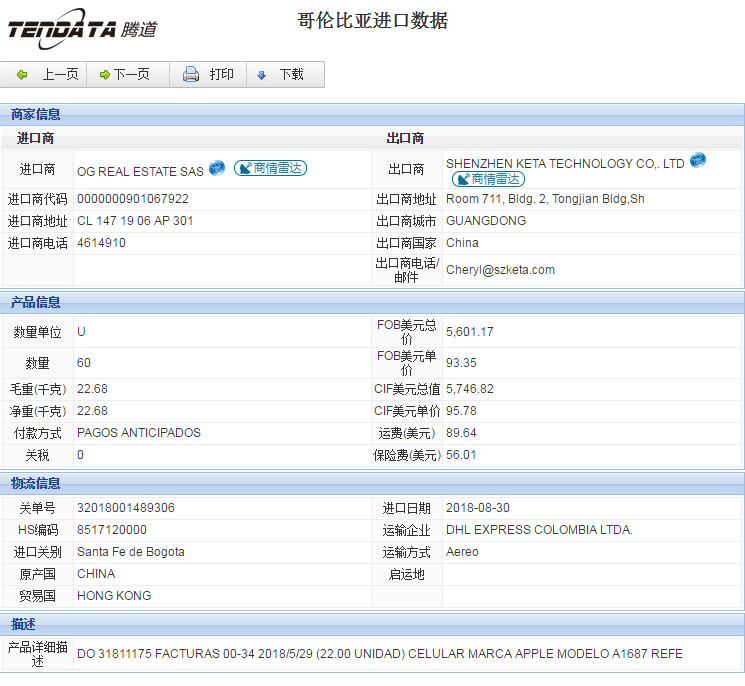Collapse the 商家信息 section header

coord(36,114)
